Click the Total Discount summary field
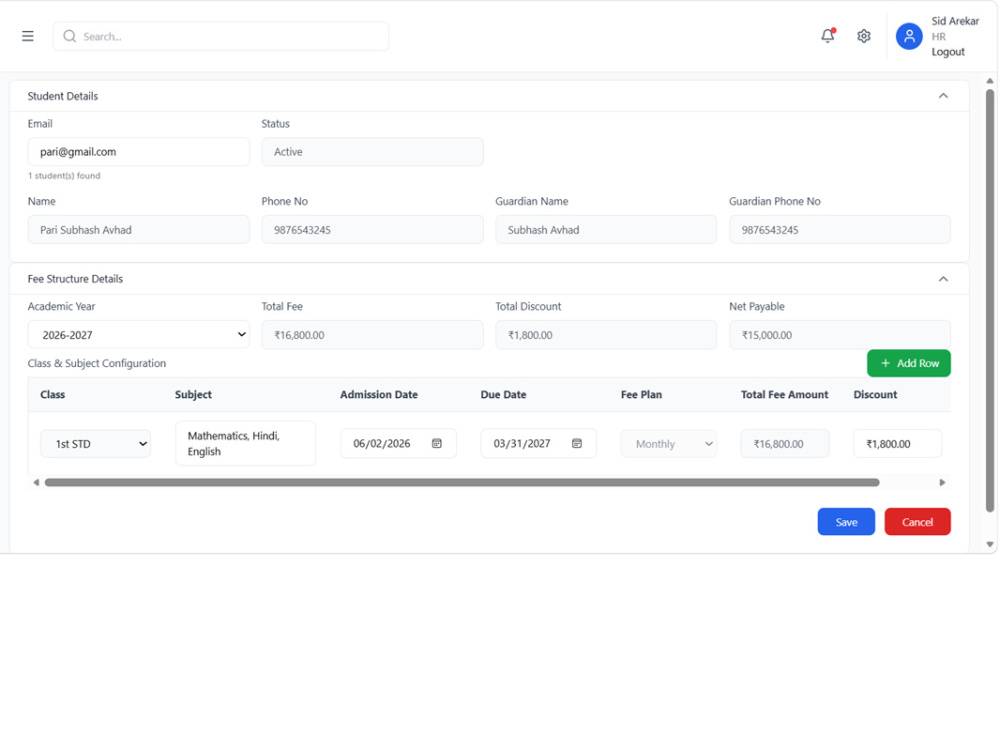Screen dimensions: 1000x750 coord(606,335)
